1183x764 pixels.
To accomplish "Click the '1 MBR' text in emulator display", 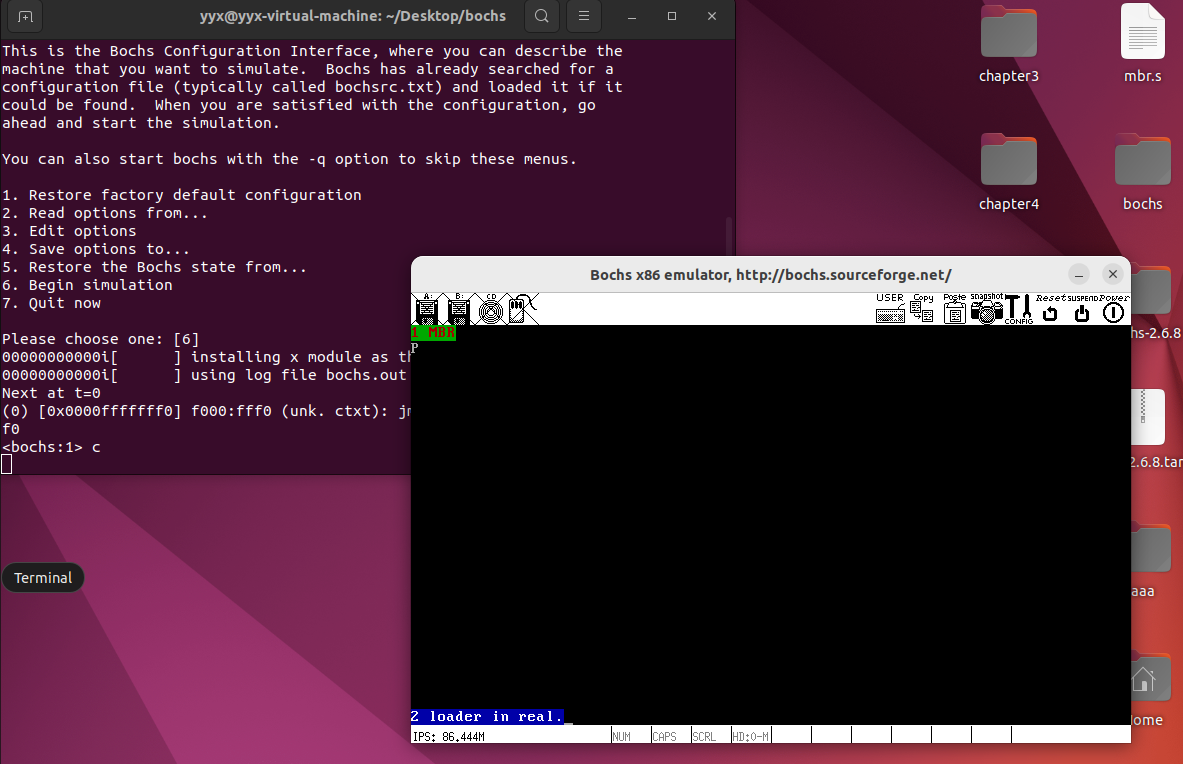I will coord(434,333).
